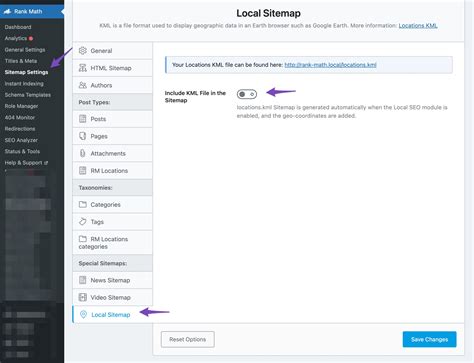Click the Tags tab icon
This screenshot has width=474, height=363.
tap(83, 222)
